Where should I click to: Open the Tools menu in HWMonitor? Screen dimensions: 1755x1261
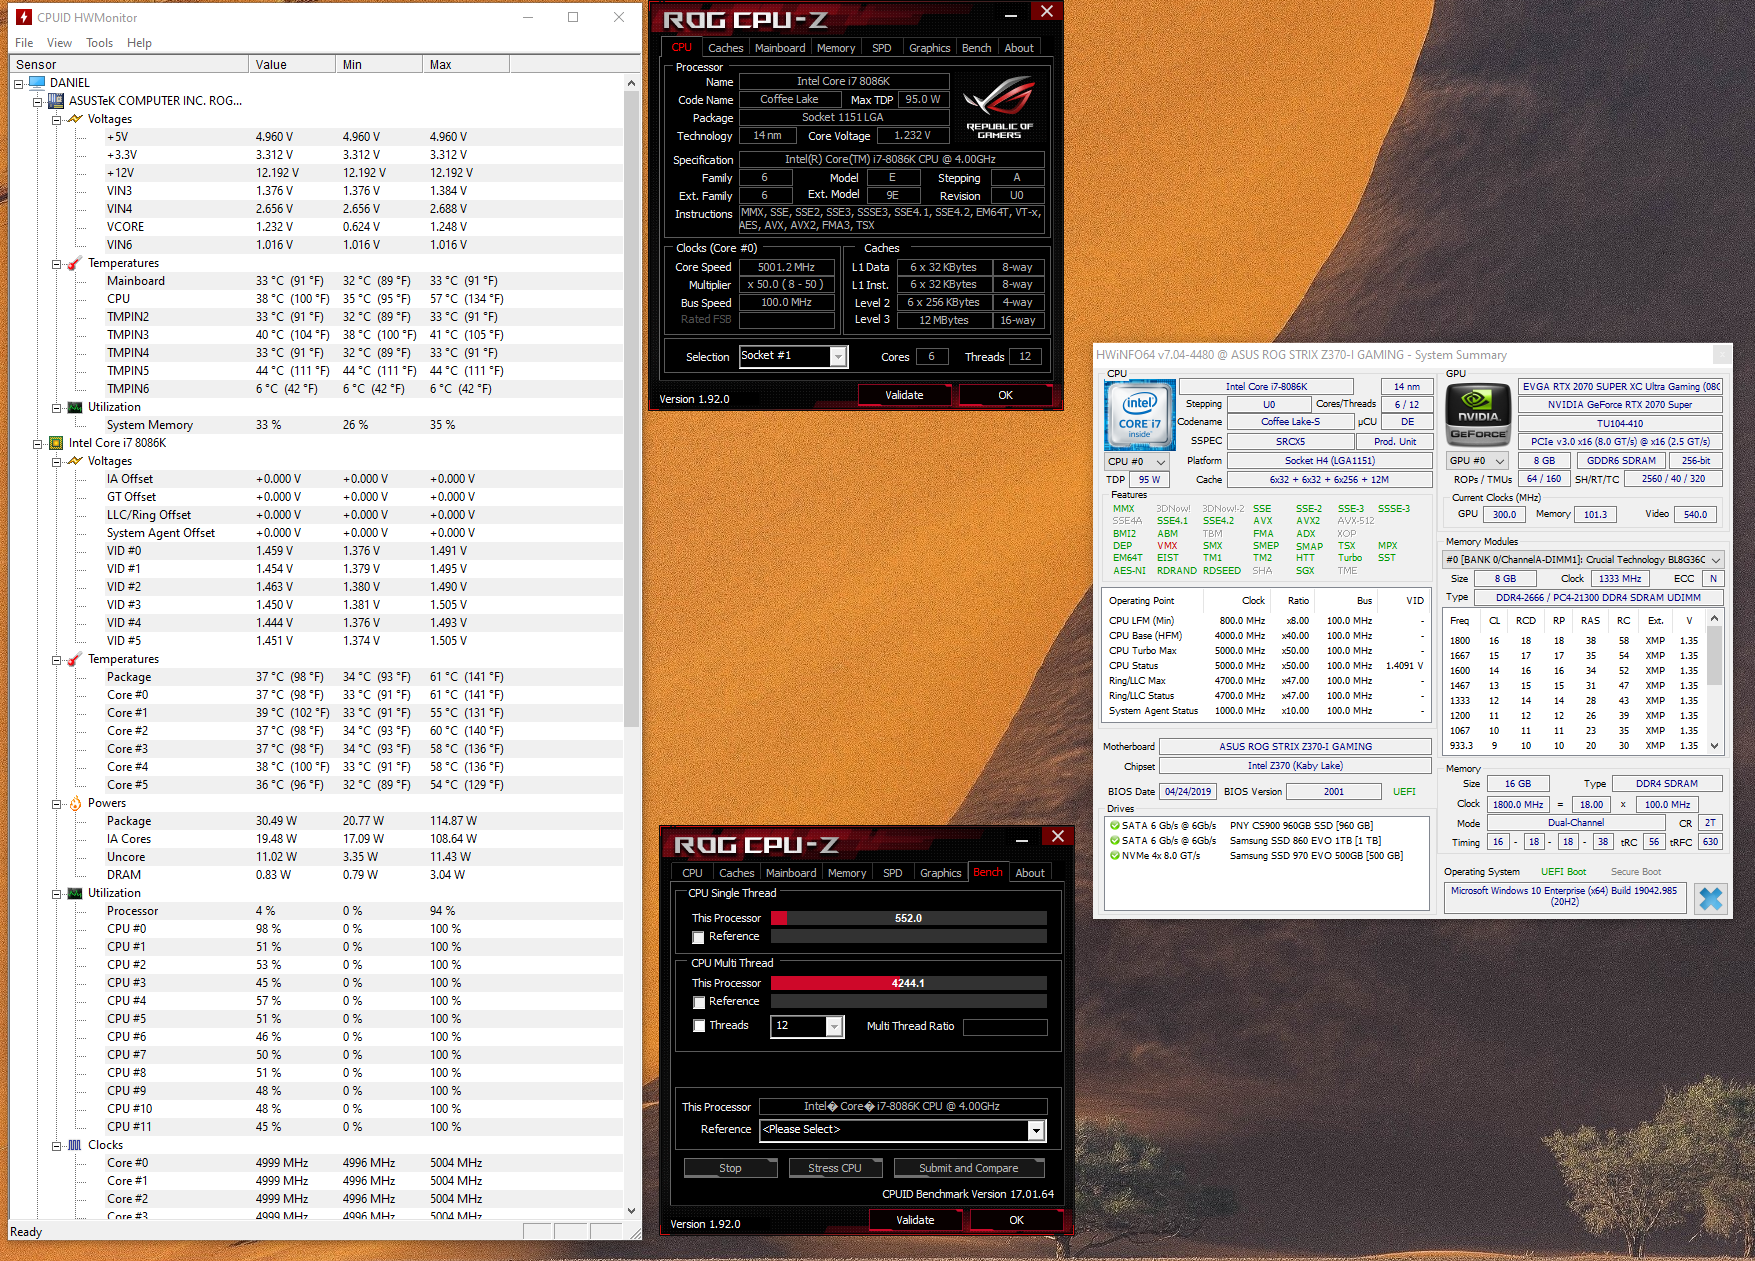point(99,43)
